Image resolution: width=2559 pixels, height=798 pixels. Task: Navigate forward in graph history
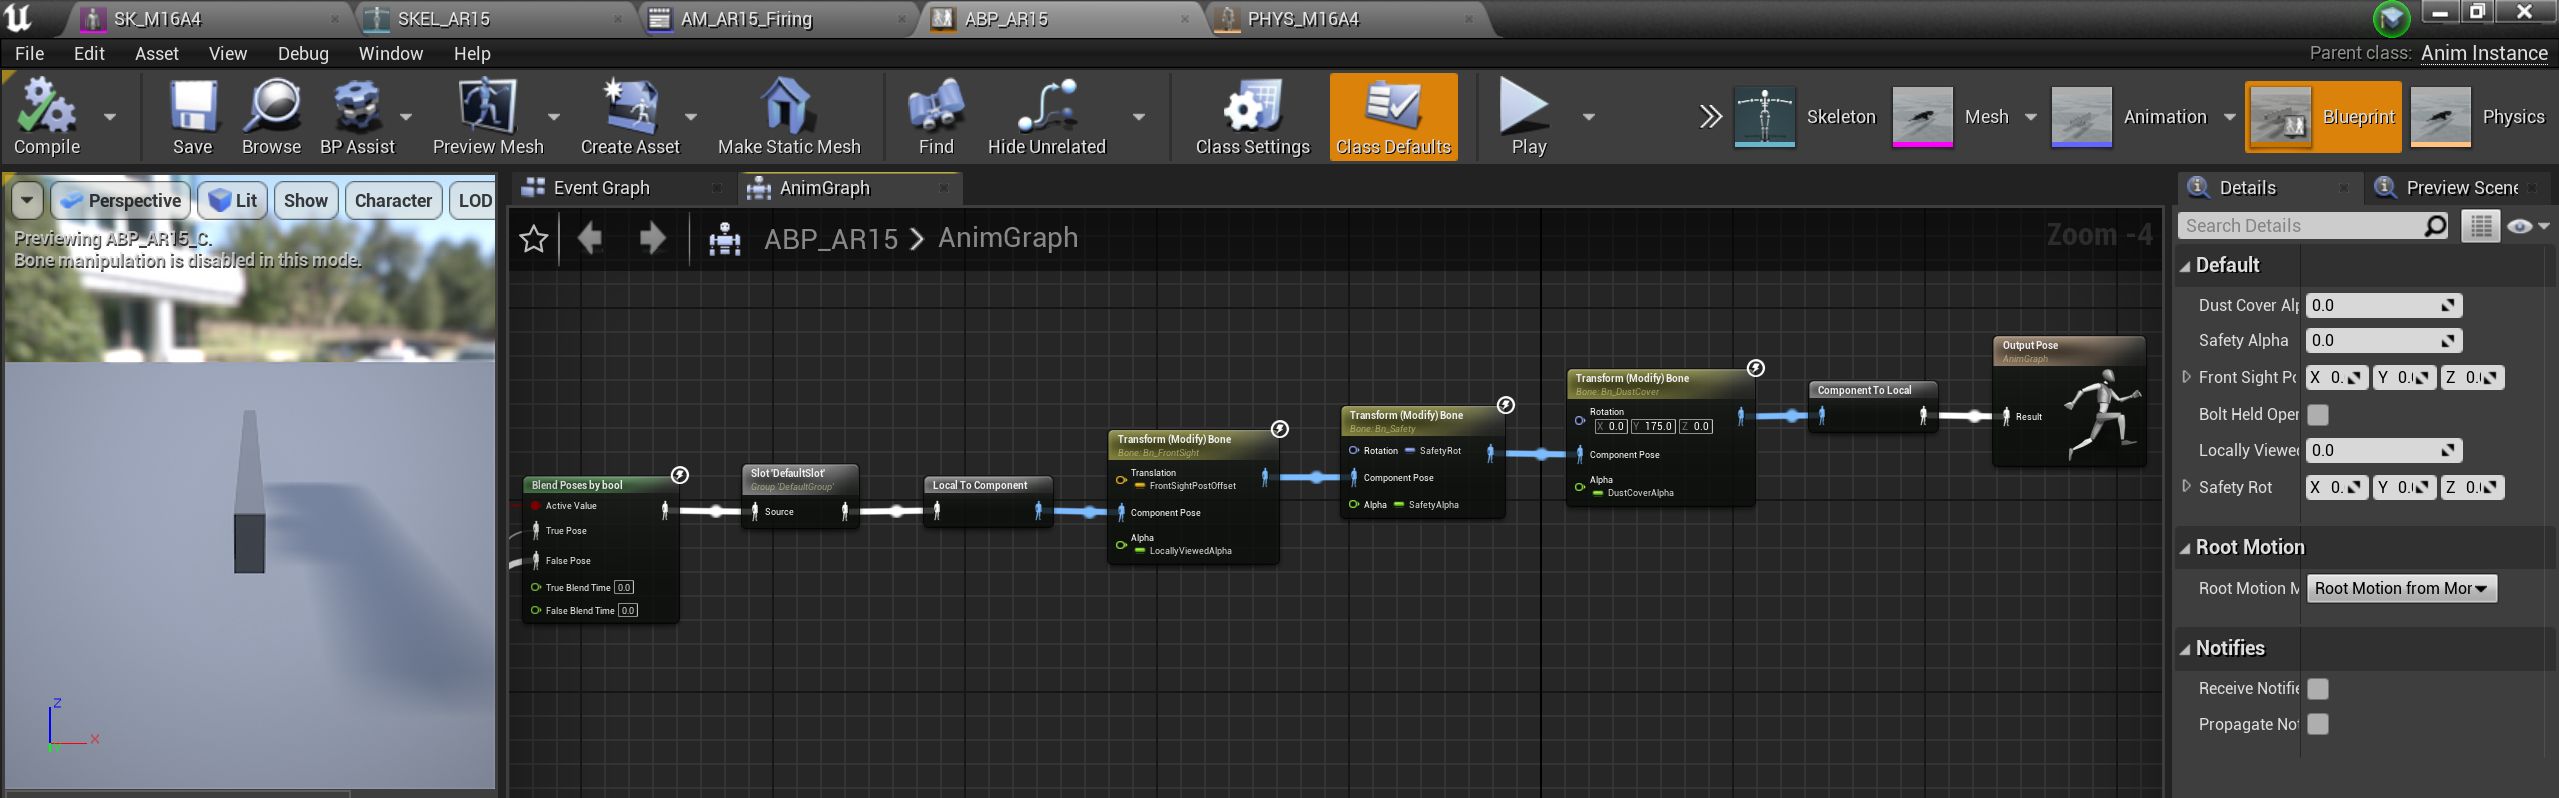(652, 239)
